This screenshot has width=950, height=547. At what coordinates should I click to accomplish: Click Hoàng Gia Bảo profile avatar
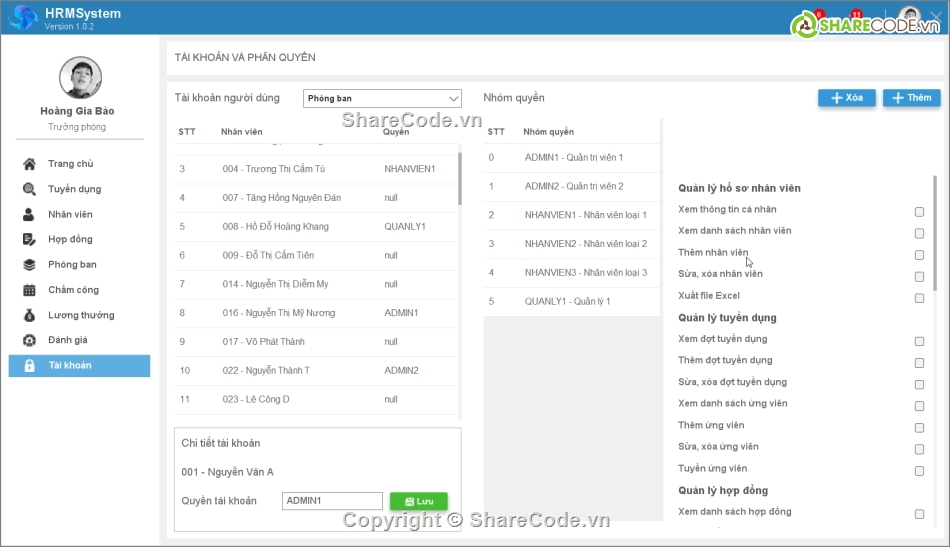[x=79, y=77]
